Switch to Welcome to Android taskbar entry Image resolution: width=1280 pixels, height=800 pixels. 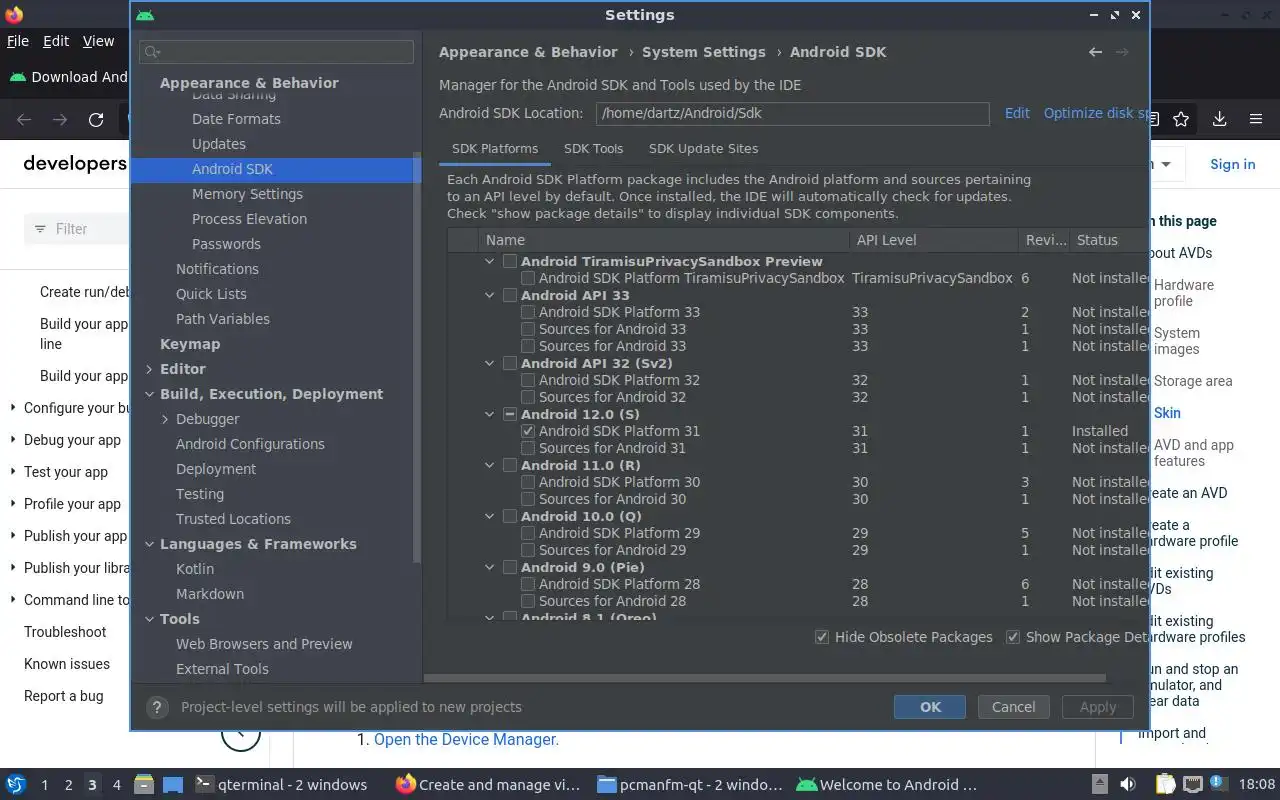[886, 785]
